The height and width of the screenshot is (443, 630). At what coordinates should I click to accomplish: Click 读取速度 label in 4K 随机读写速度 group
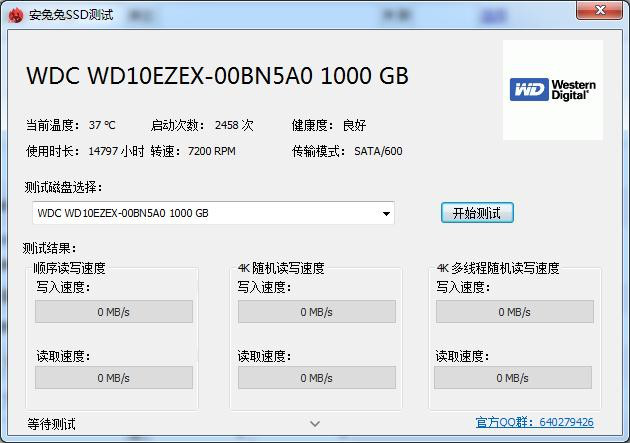(264, 356)
